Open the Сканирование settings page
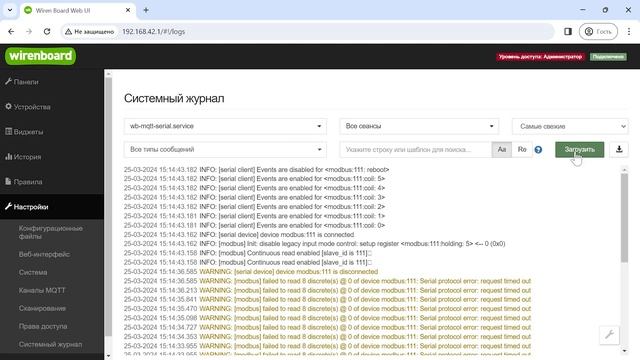Screen dimensions: 640x360 42,308
